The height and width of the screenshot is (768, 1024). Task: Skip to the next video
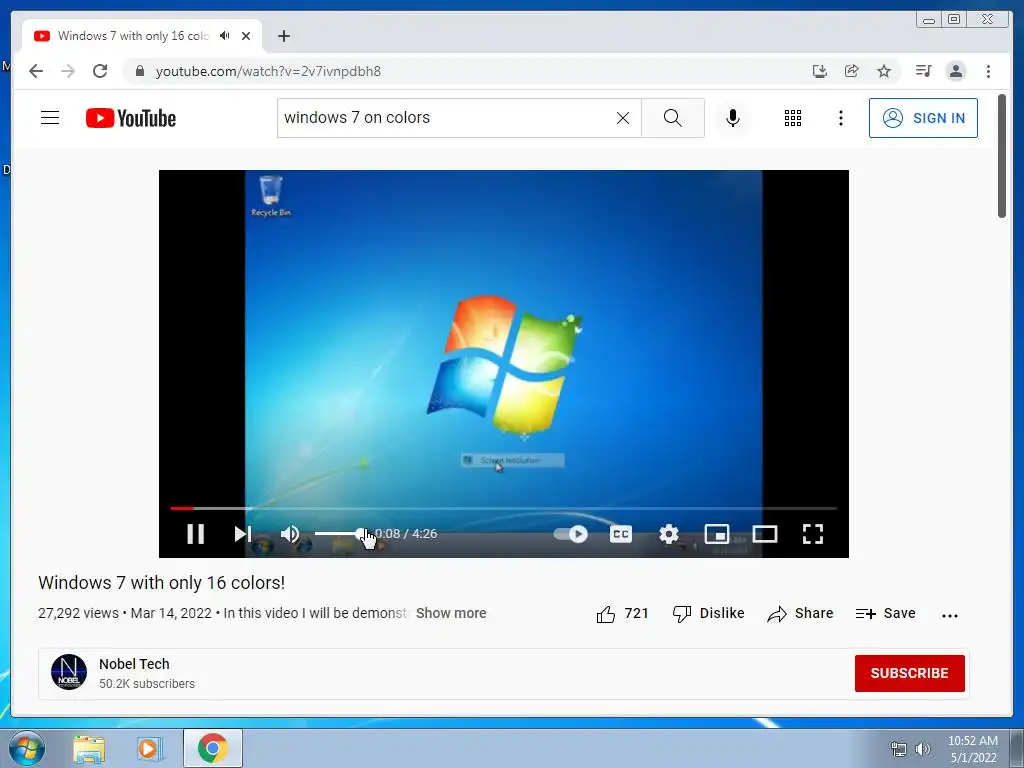242,534
